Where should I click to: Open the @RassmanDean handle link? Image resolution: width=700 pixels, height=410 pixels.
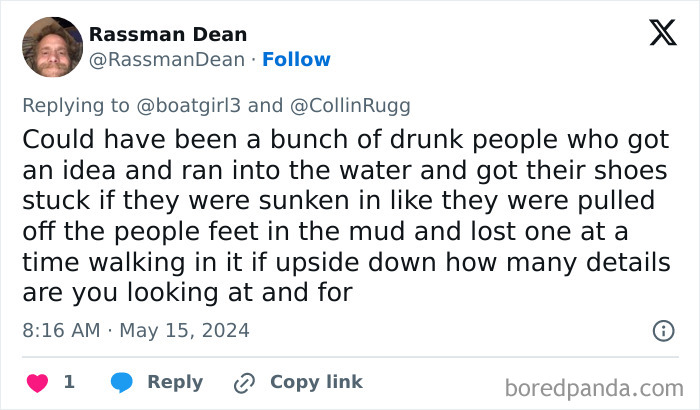(166, 60)
